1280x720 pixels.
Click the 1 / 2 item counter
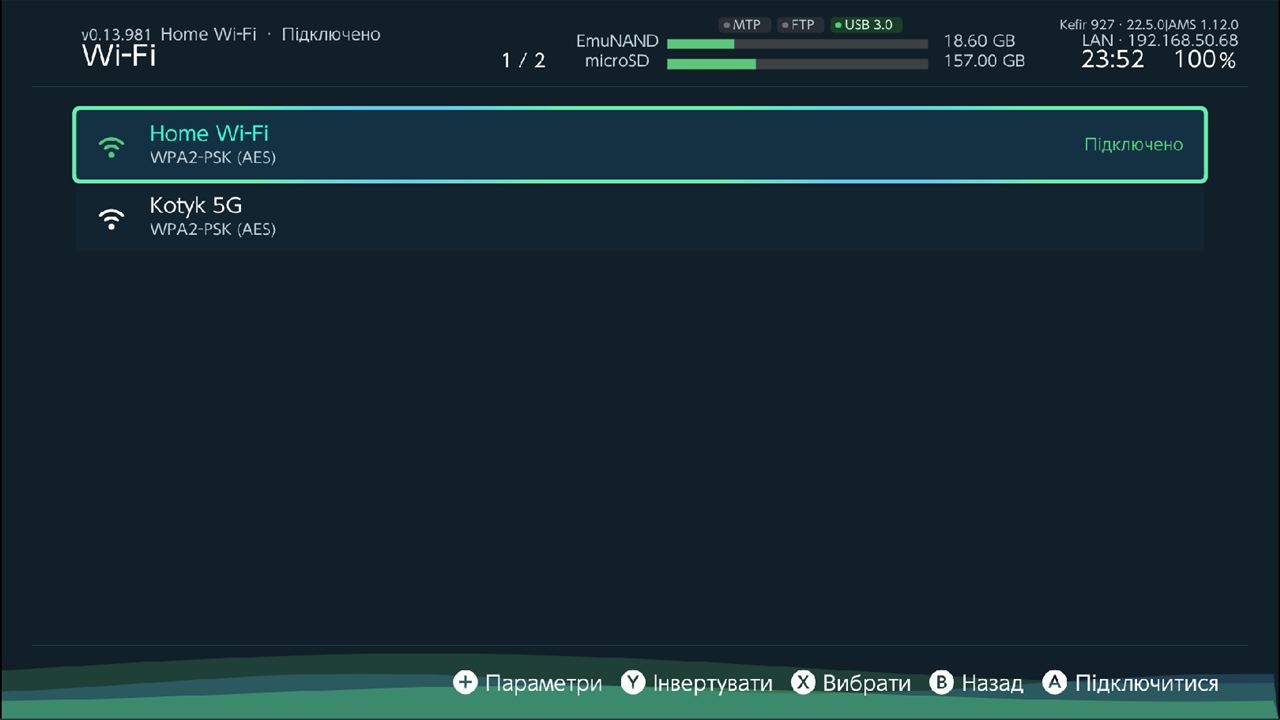524,61
